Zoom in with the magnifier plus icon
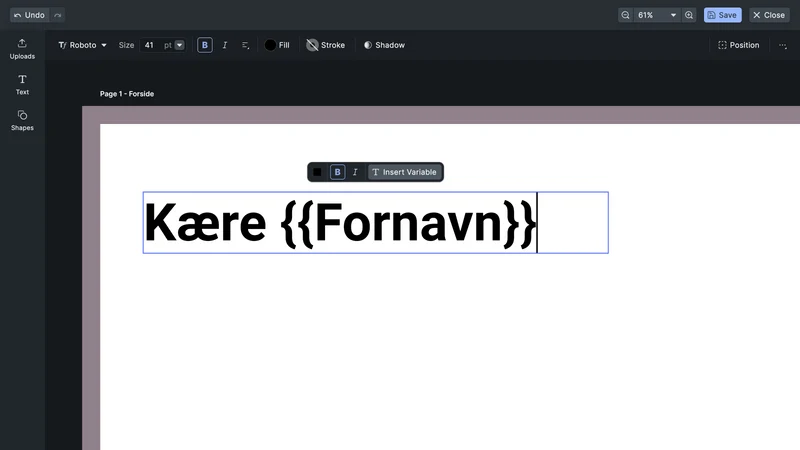Image resolution: width=800 pixels, height=450 pixels. point(689,15)
